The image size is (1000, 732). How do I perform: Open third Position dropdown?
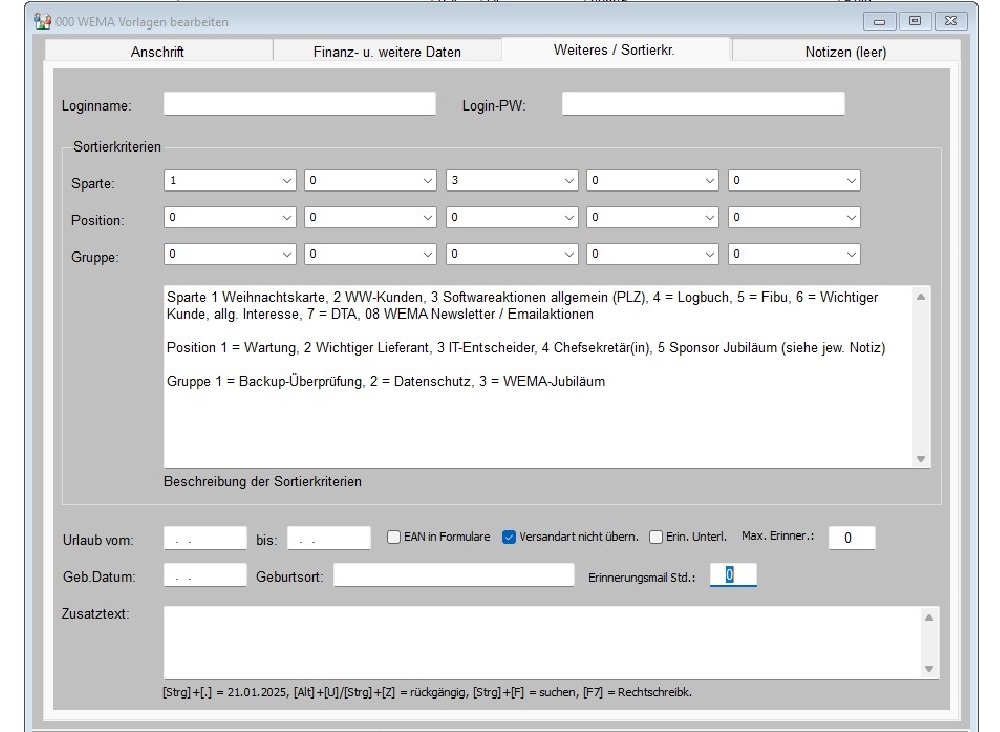pos(512,217)
